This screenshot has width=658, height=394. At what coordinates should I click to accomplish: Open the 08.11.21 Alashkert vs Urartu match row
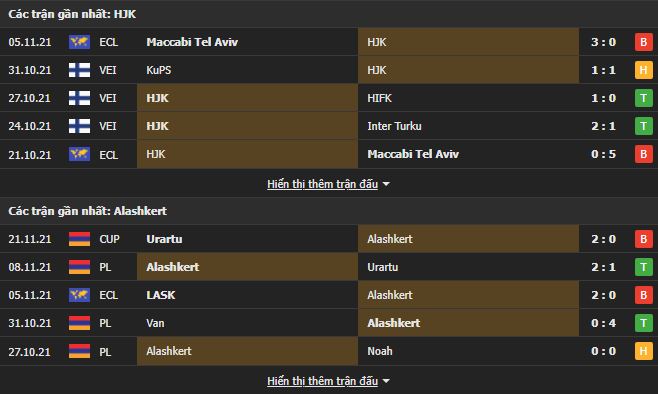pyautogui.click(x=329, y=267)
